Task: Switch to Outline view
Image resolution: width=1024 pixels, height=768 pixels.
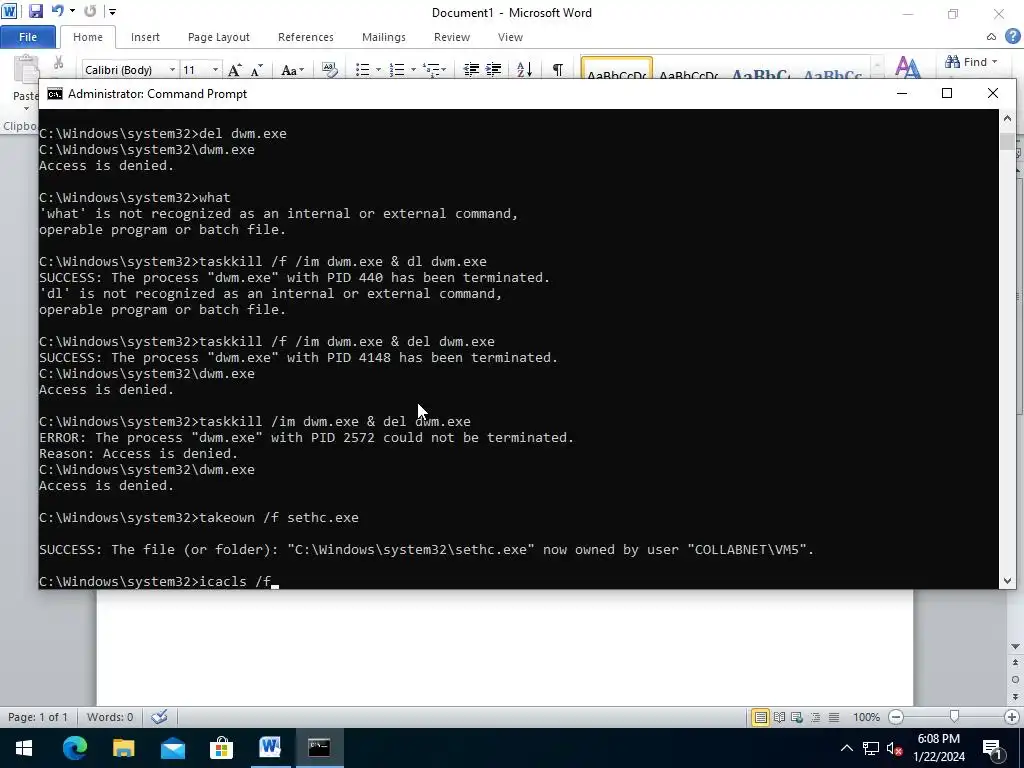Action: 816,717
